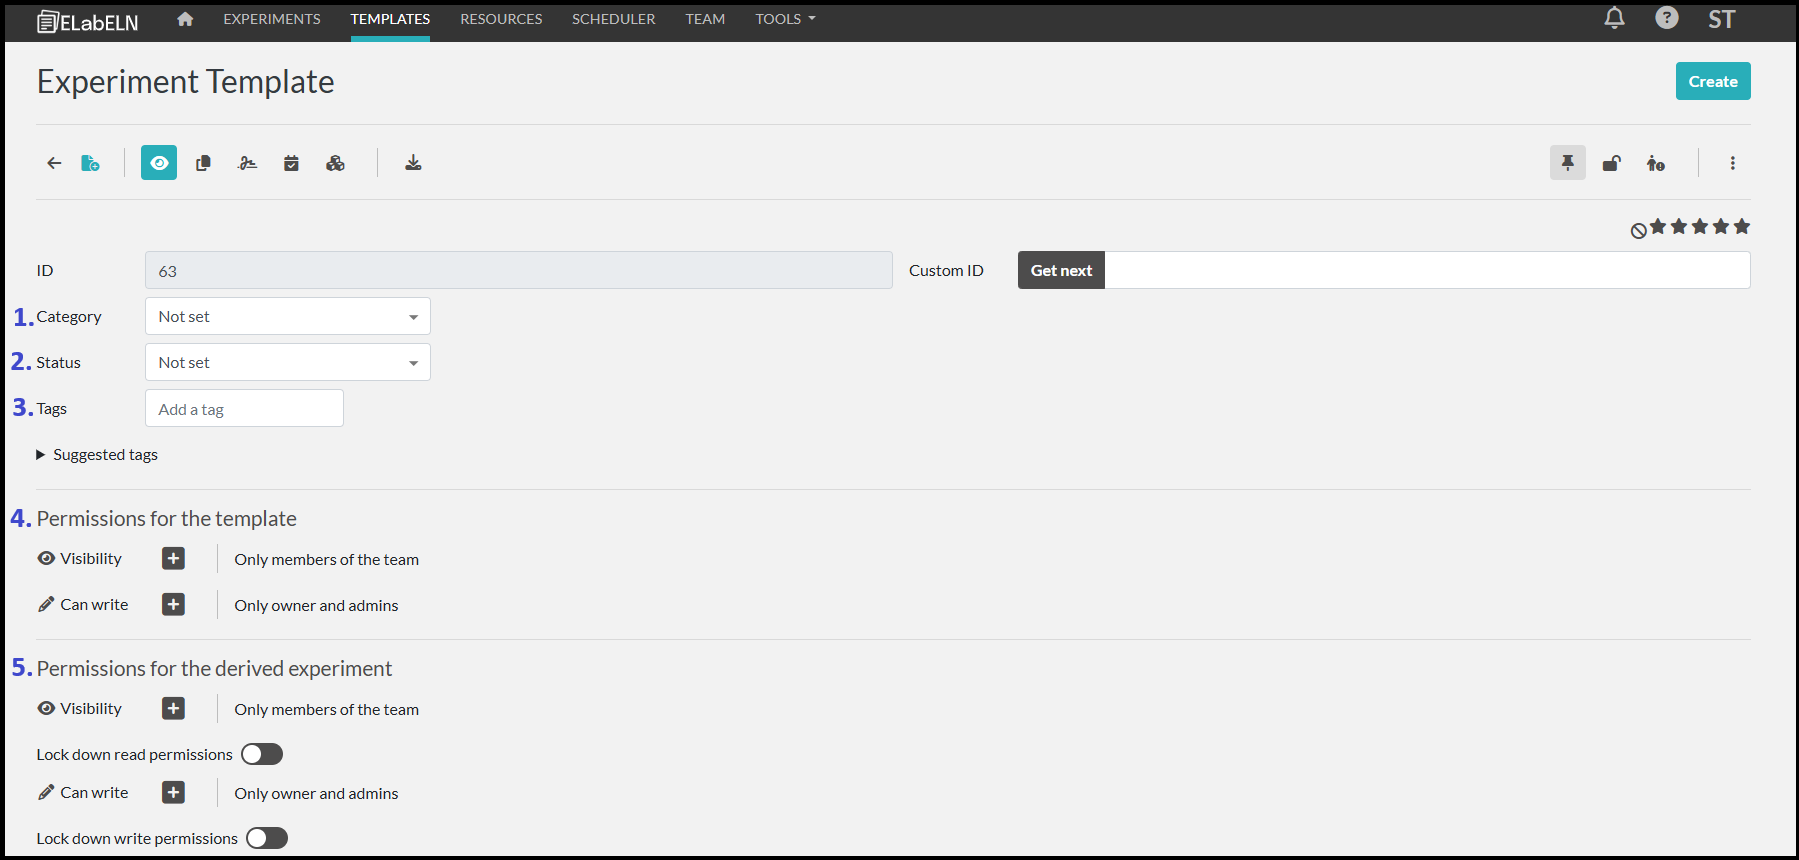Click the pin icon

pyautogui.click(x=1567, y=163)
